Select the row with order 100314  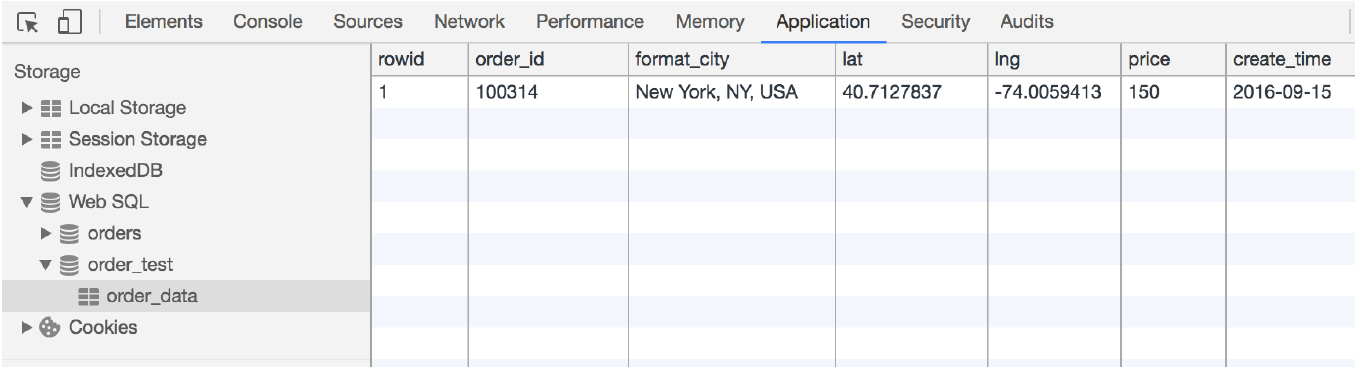coord(863,92)
